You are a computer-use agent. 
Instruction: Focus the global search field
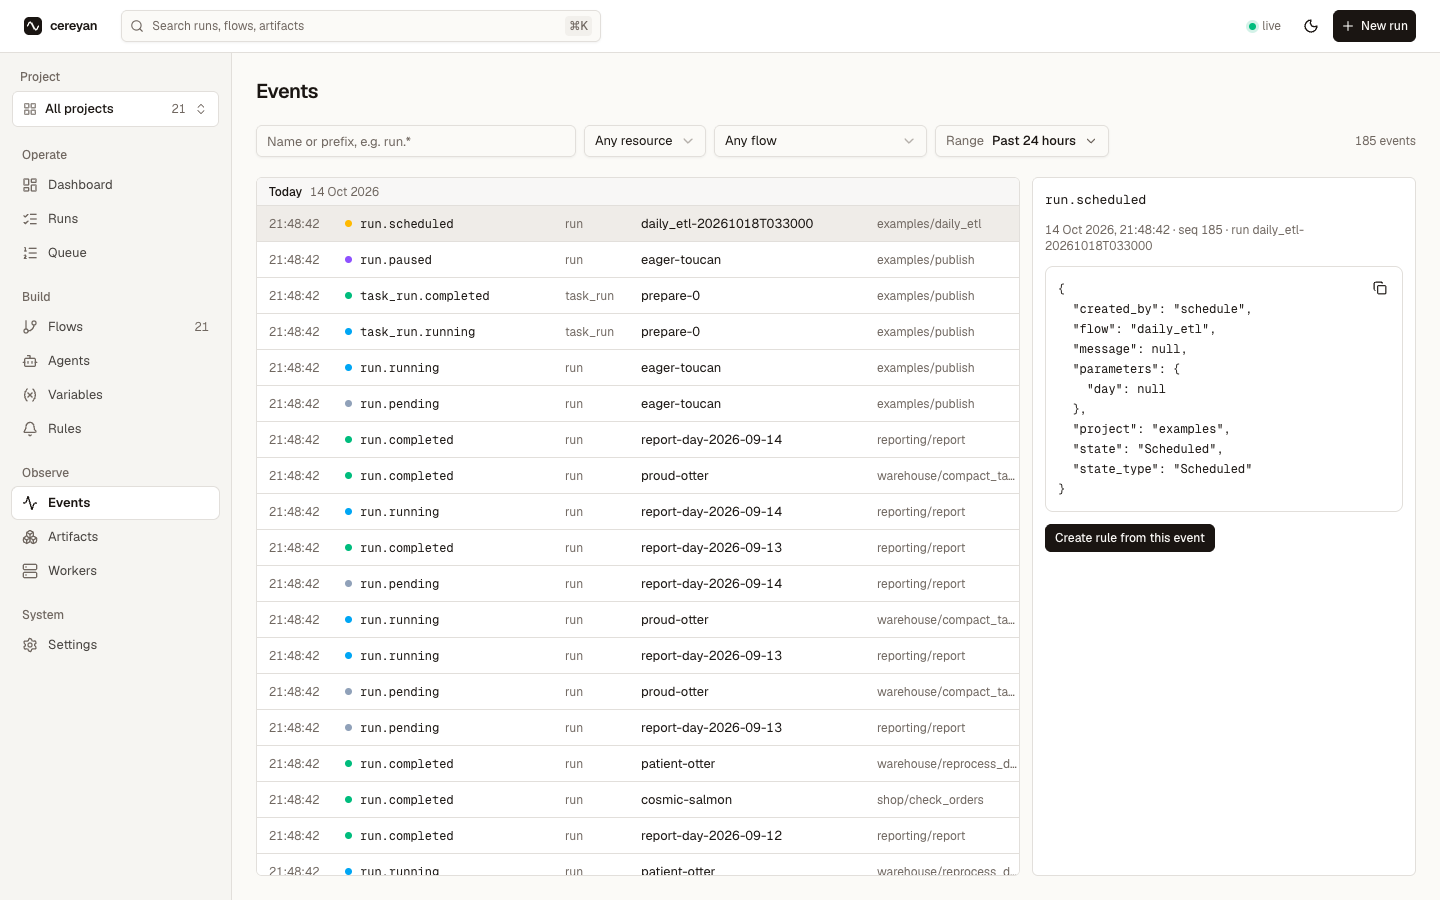361,26
